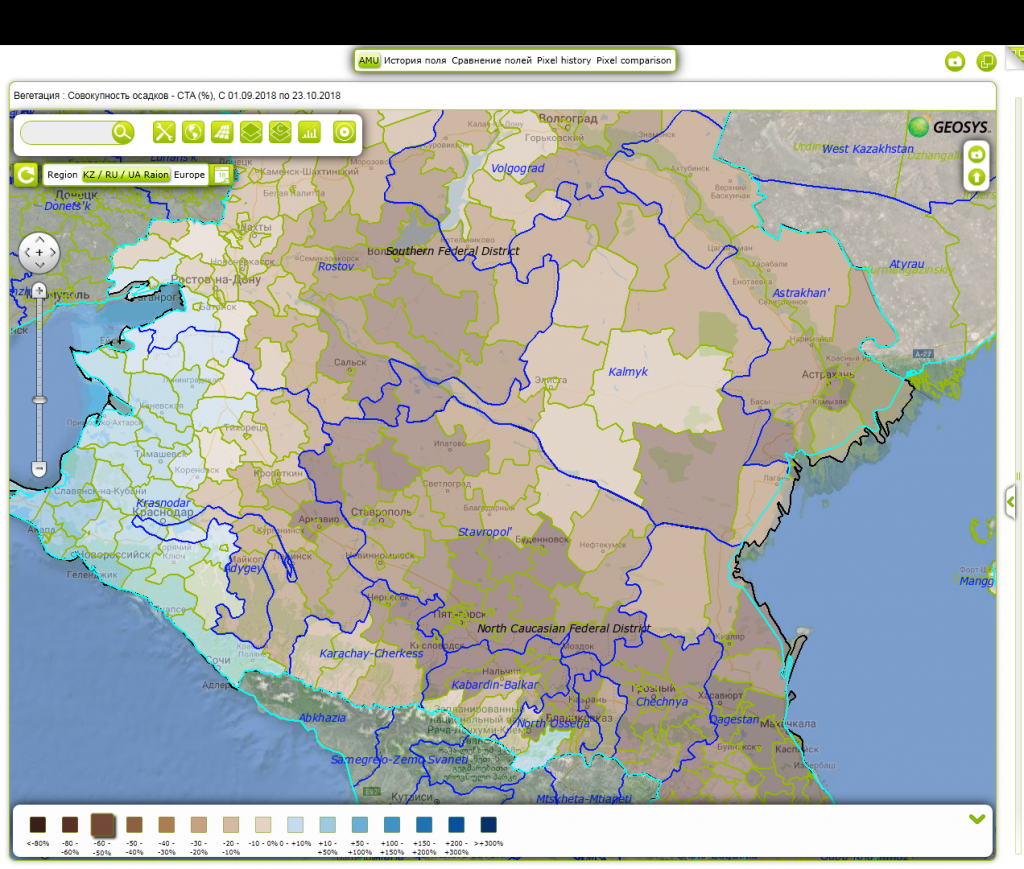The width and height of the screenshot is (1024, 869).
Task: Click the map search input field
Action: [x=67, y=133]
